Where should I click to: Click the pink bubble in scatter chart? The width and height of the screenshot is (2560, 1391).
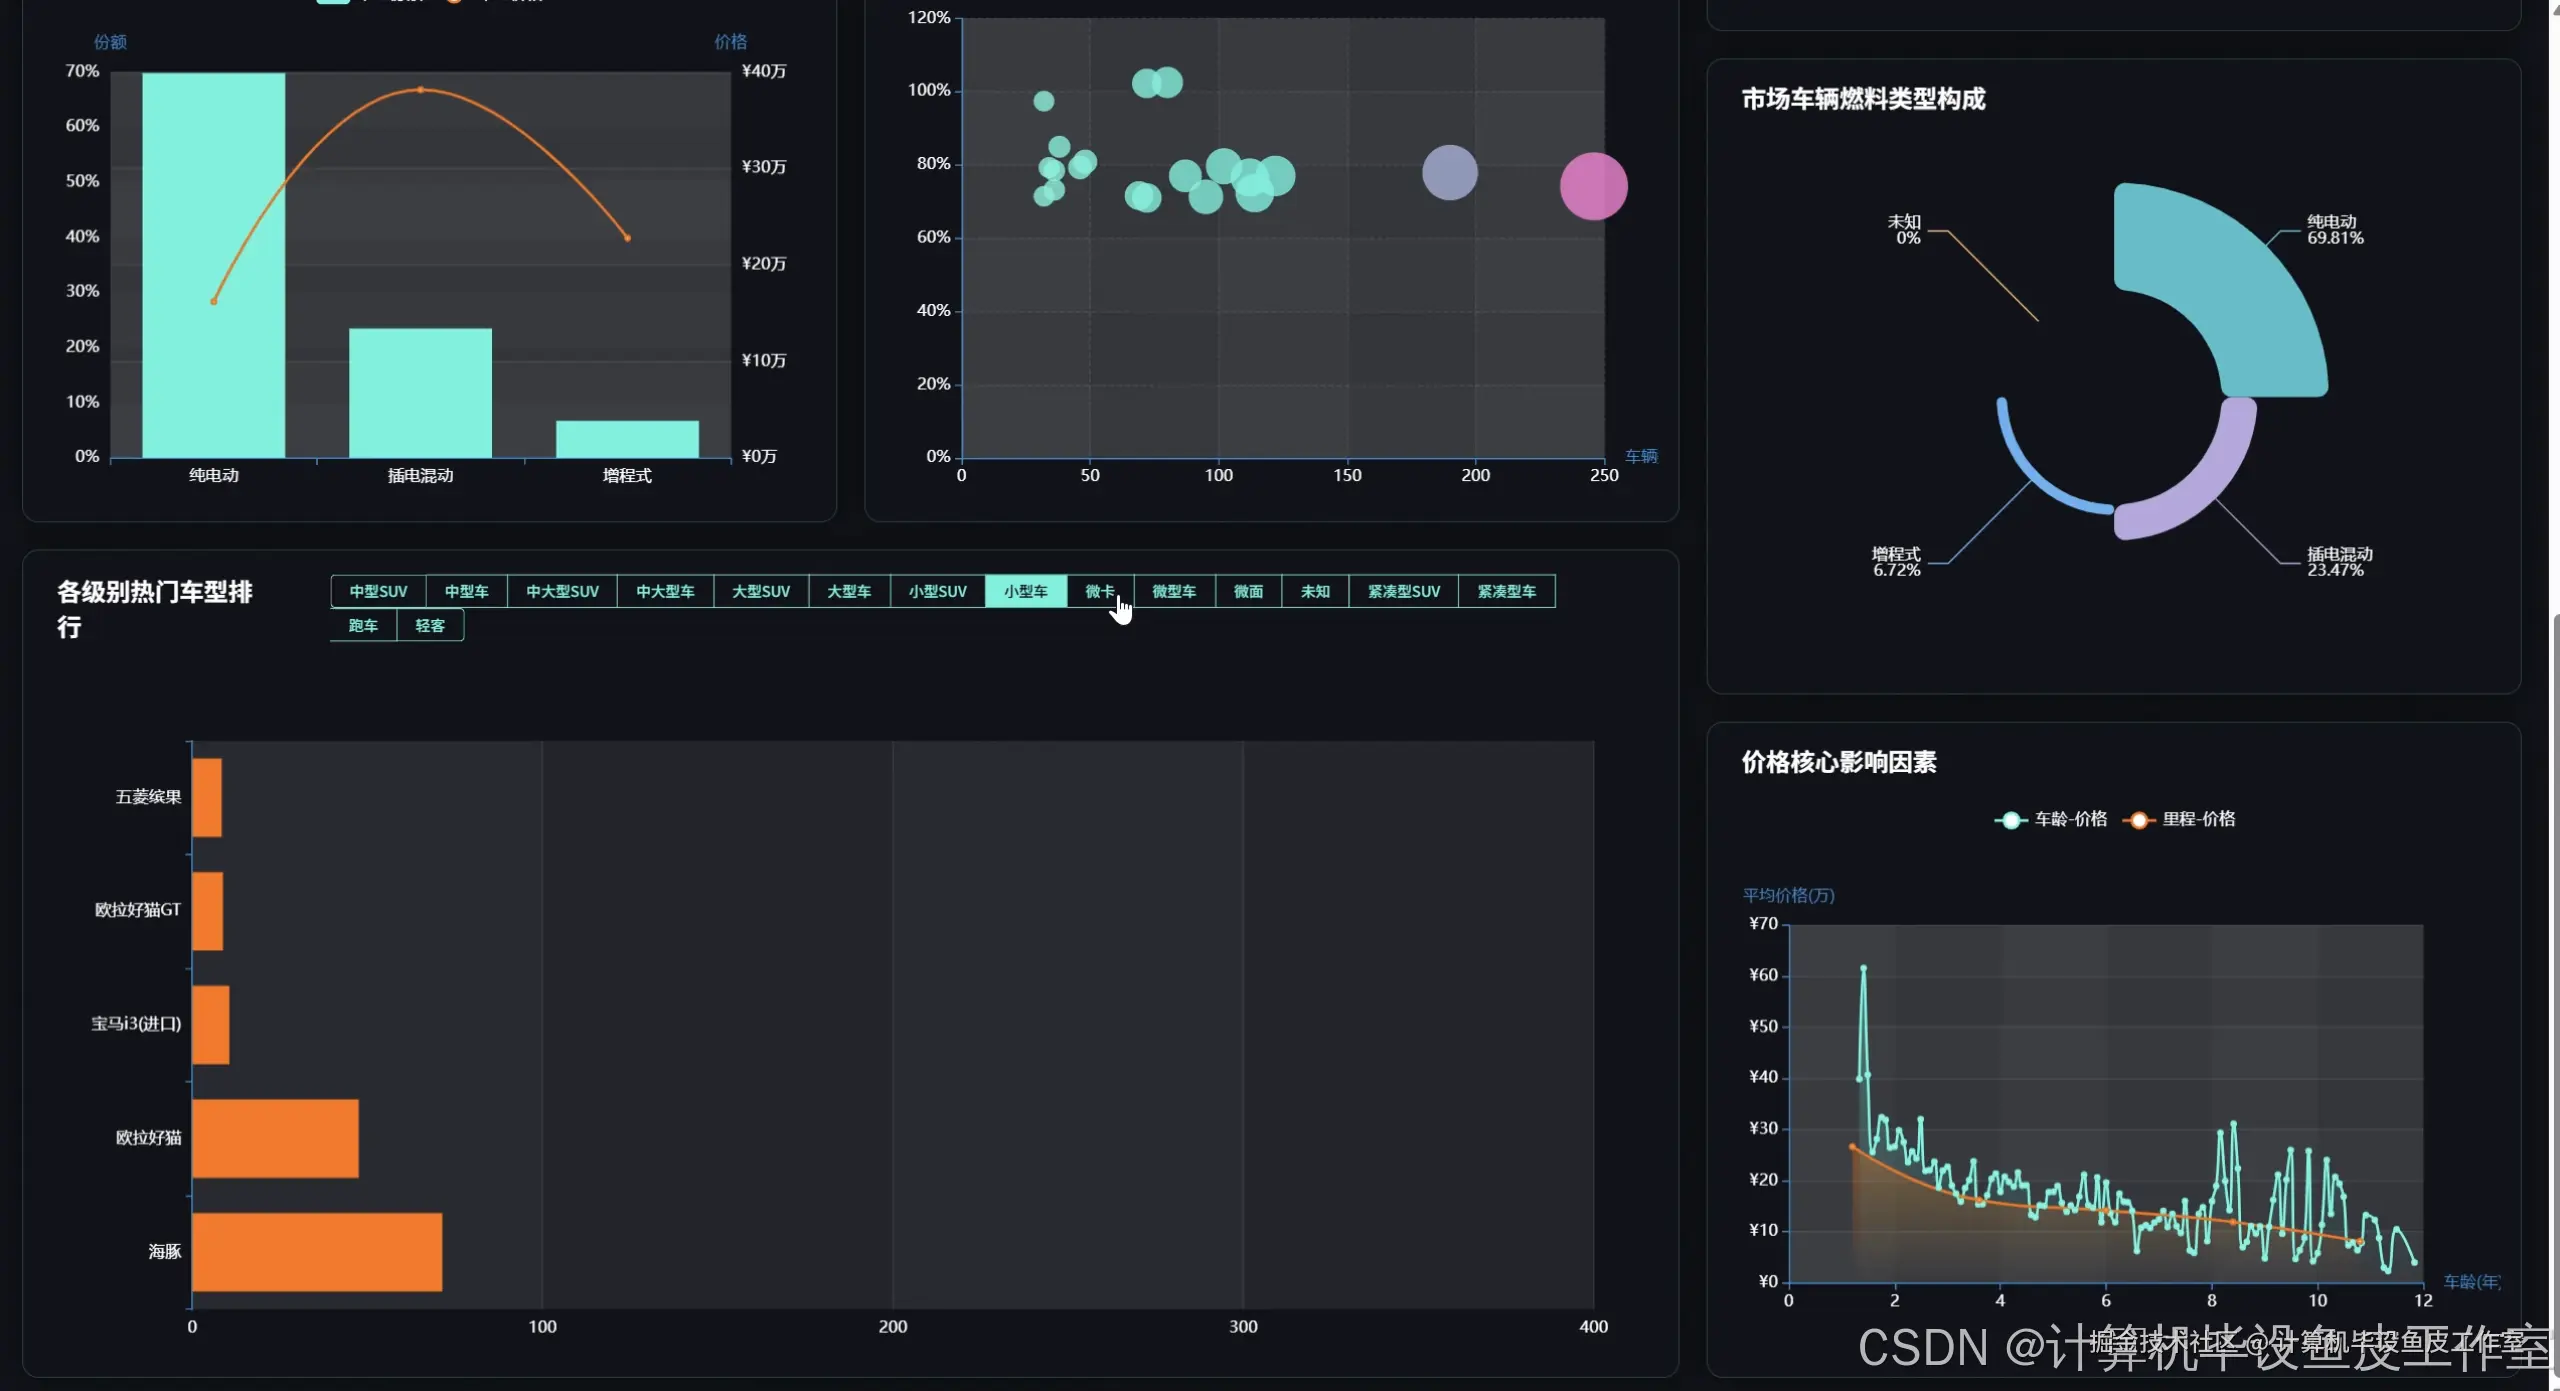click(1593, 186)
